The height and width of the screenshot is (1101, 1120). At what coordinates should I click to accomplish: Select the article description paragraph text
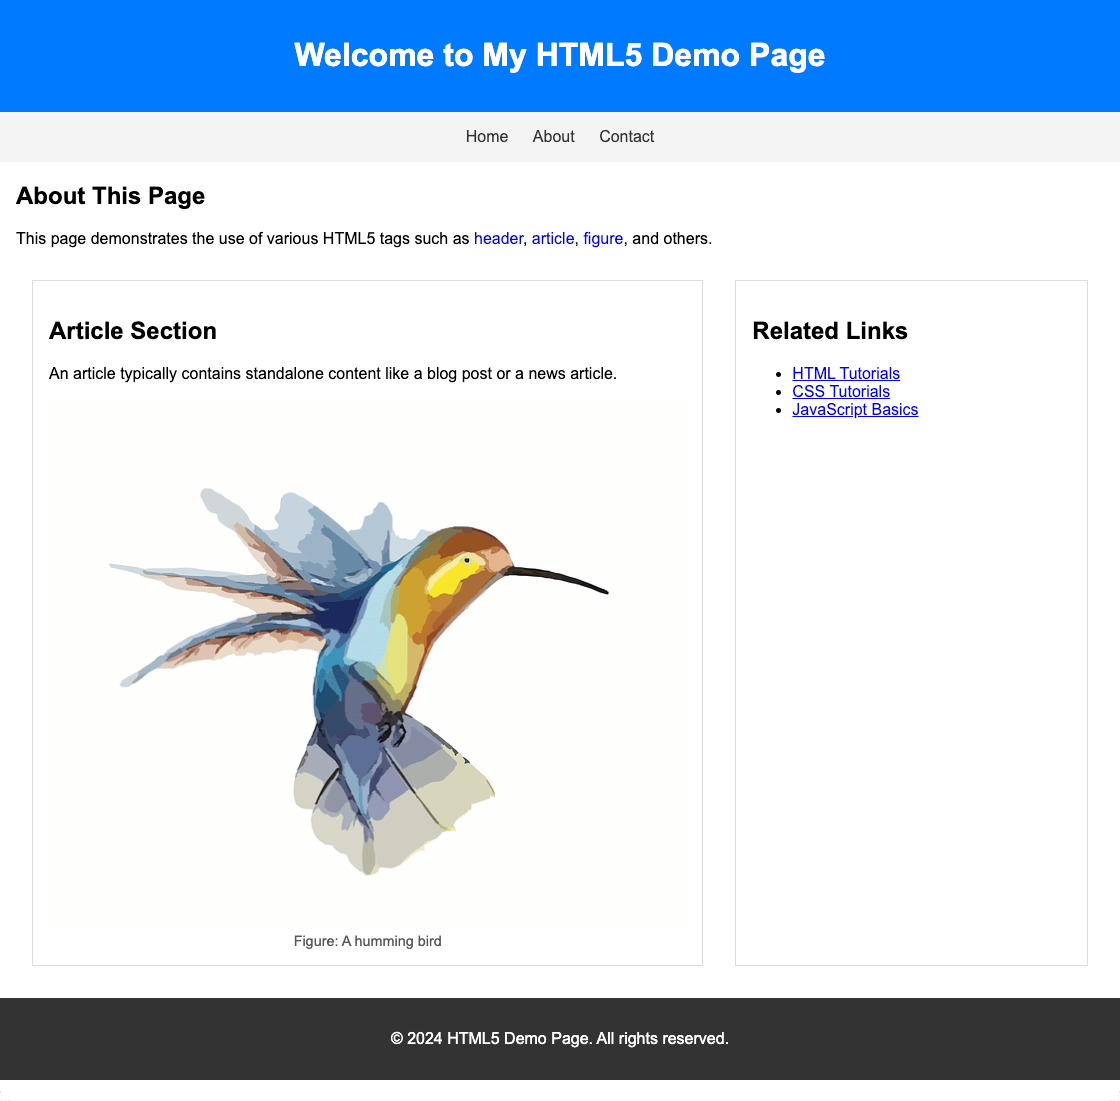point(332,373)
